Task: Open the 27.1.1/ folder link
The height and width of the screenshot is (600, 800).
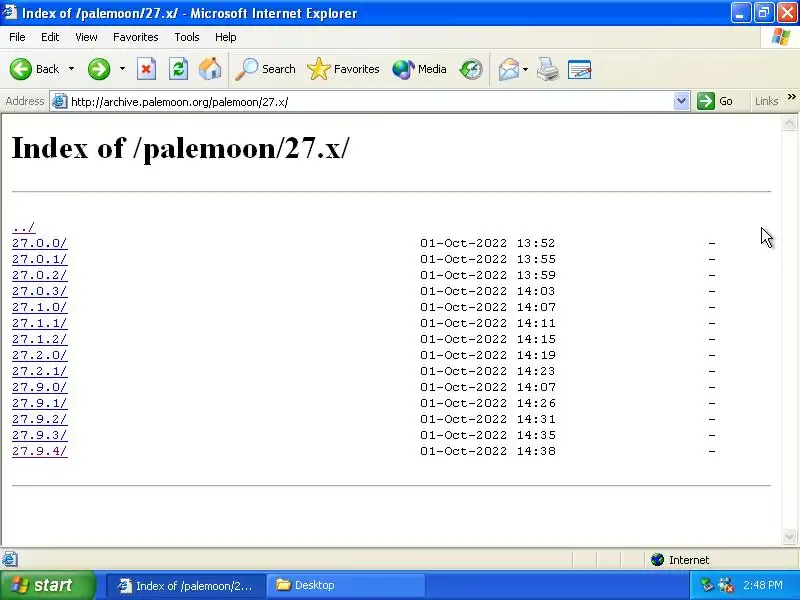Action: pyautogui.click(x=40, y=323)
